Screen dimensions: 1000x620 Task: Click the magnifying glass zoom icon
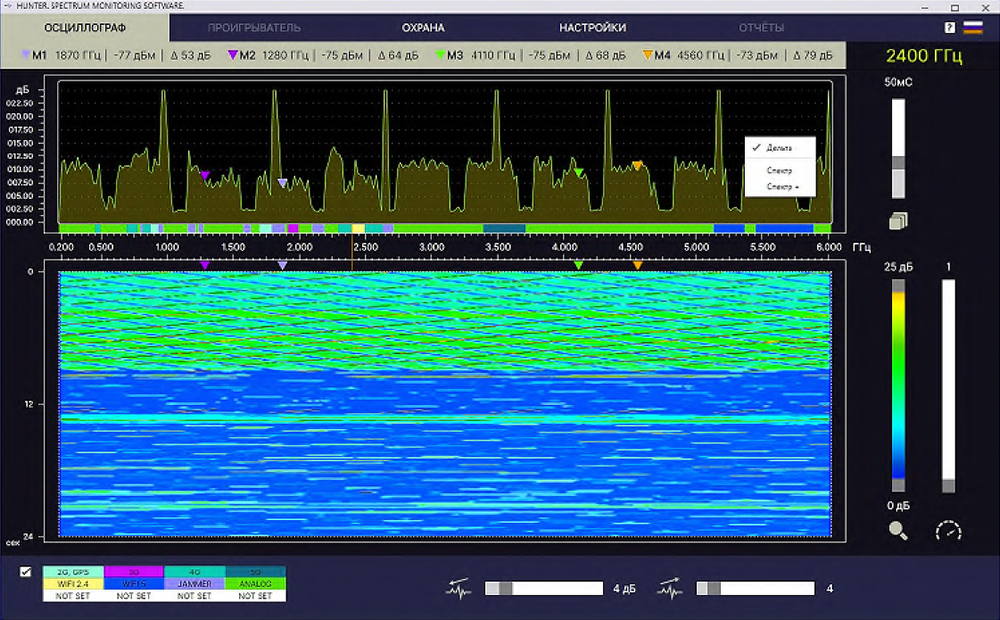pos(898,531)
